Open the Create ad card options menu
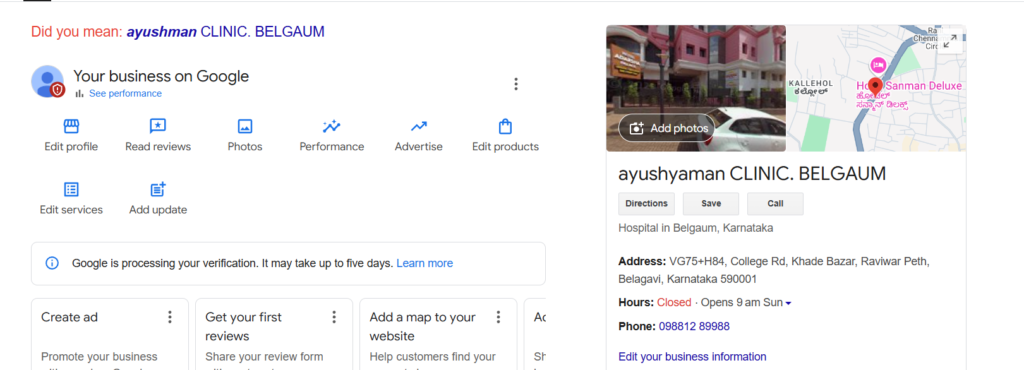 coord(170,317)
